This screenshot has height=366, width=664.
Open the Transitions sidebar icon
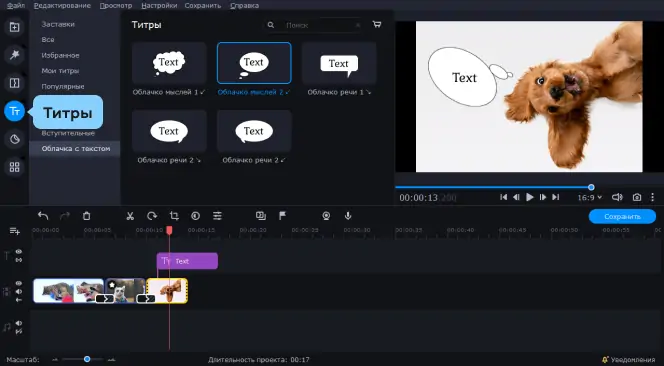coord(14,83)
